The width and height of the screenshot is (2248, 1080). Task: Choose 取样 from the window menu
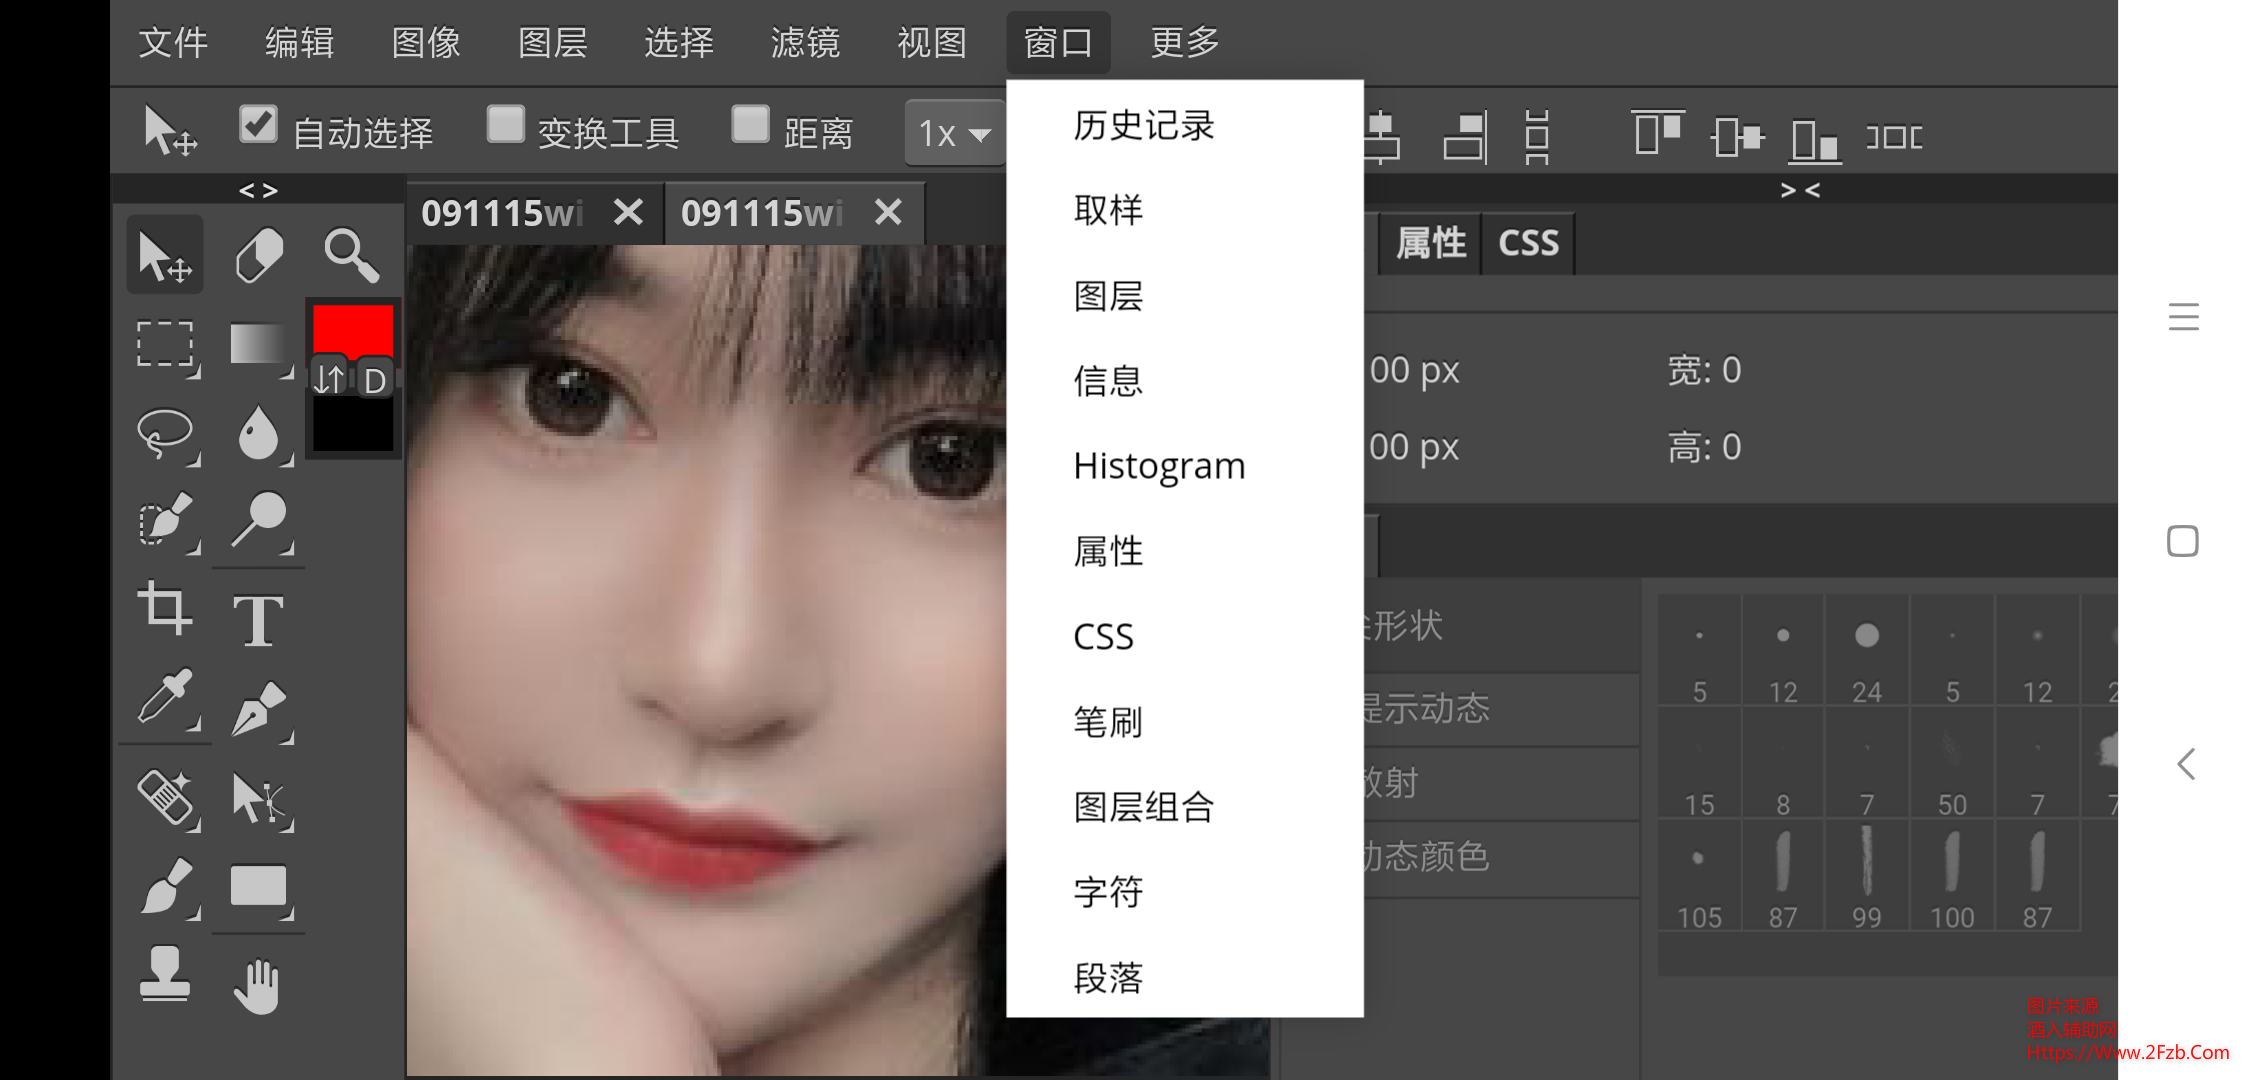(1185, 210)
